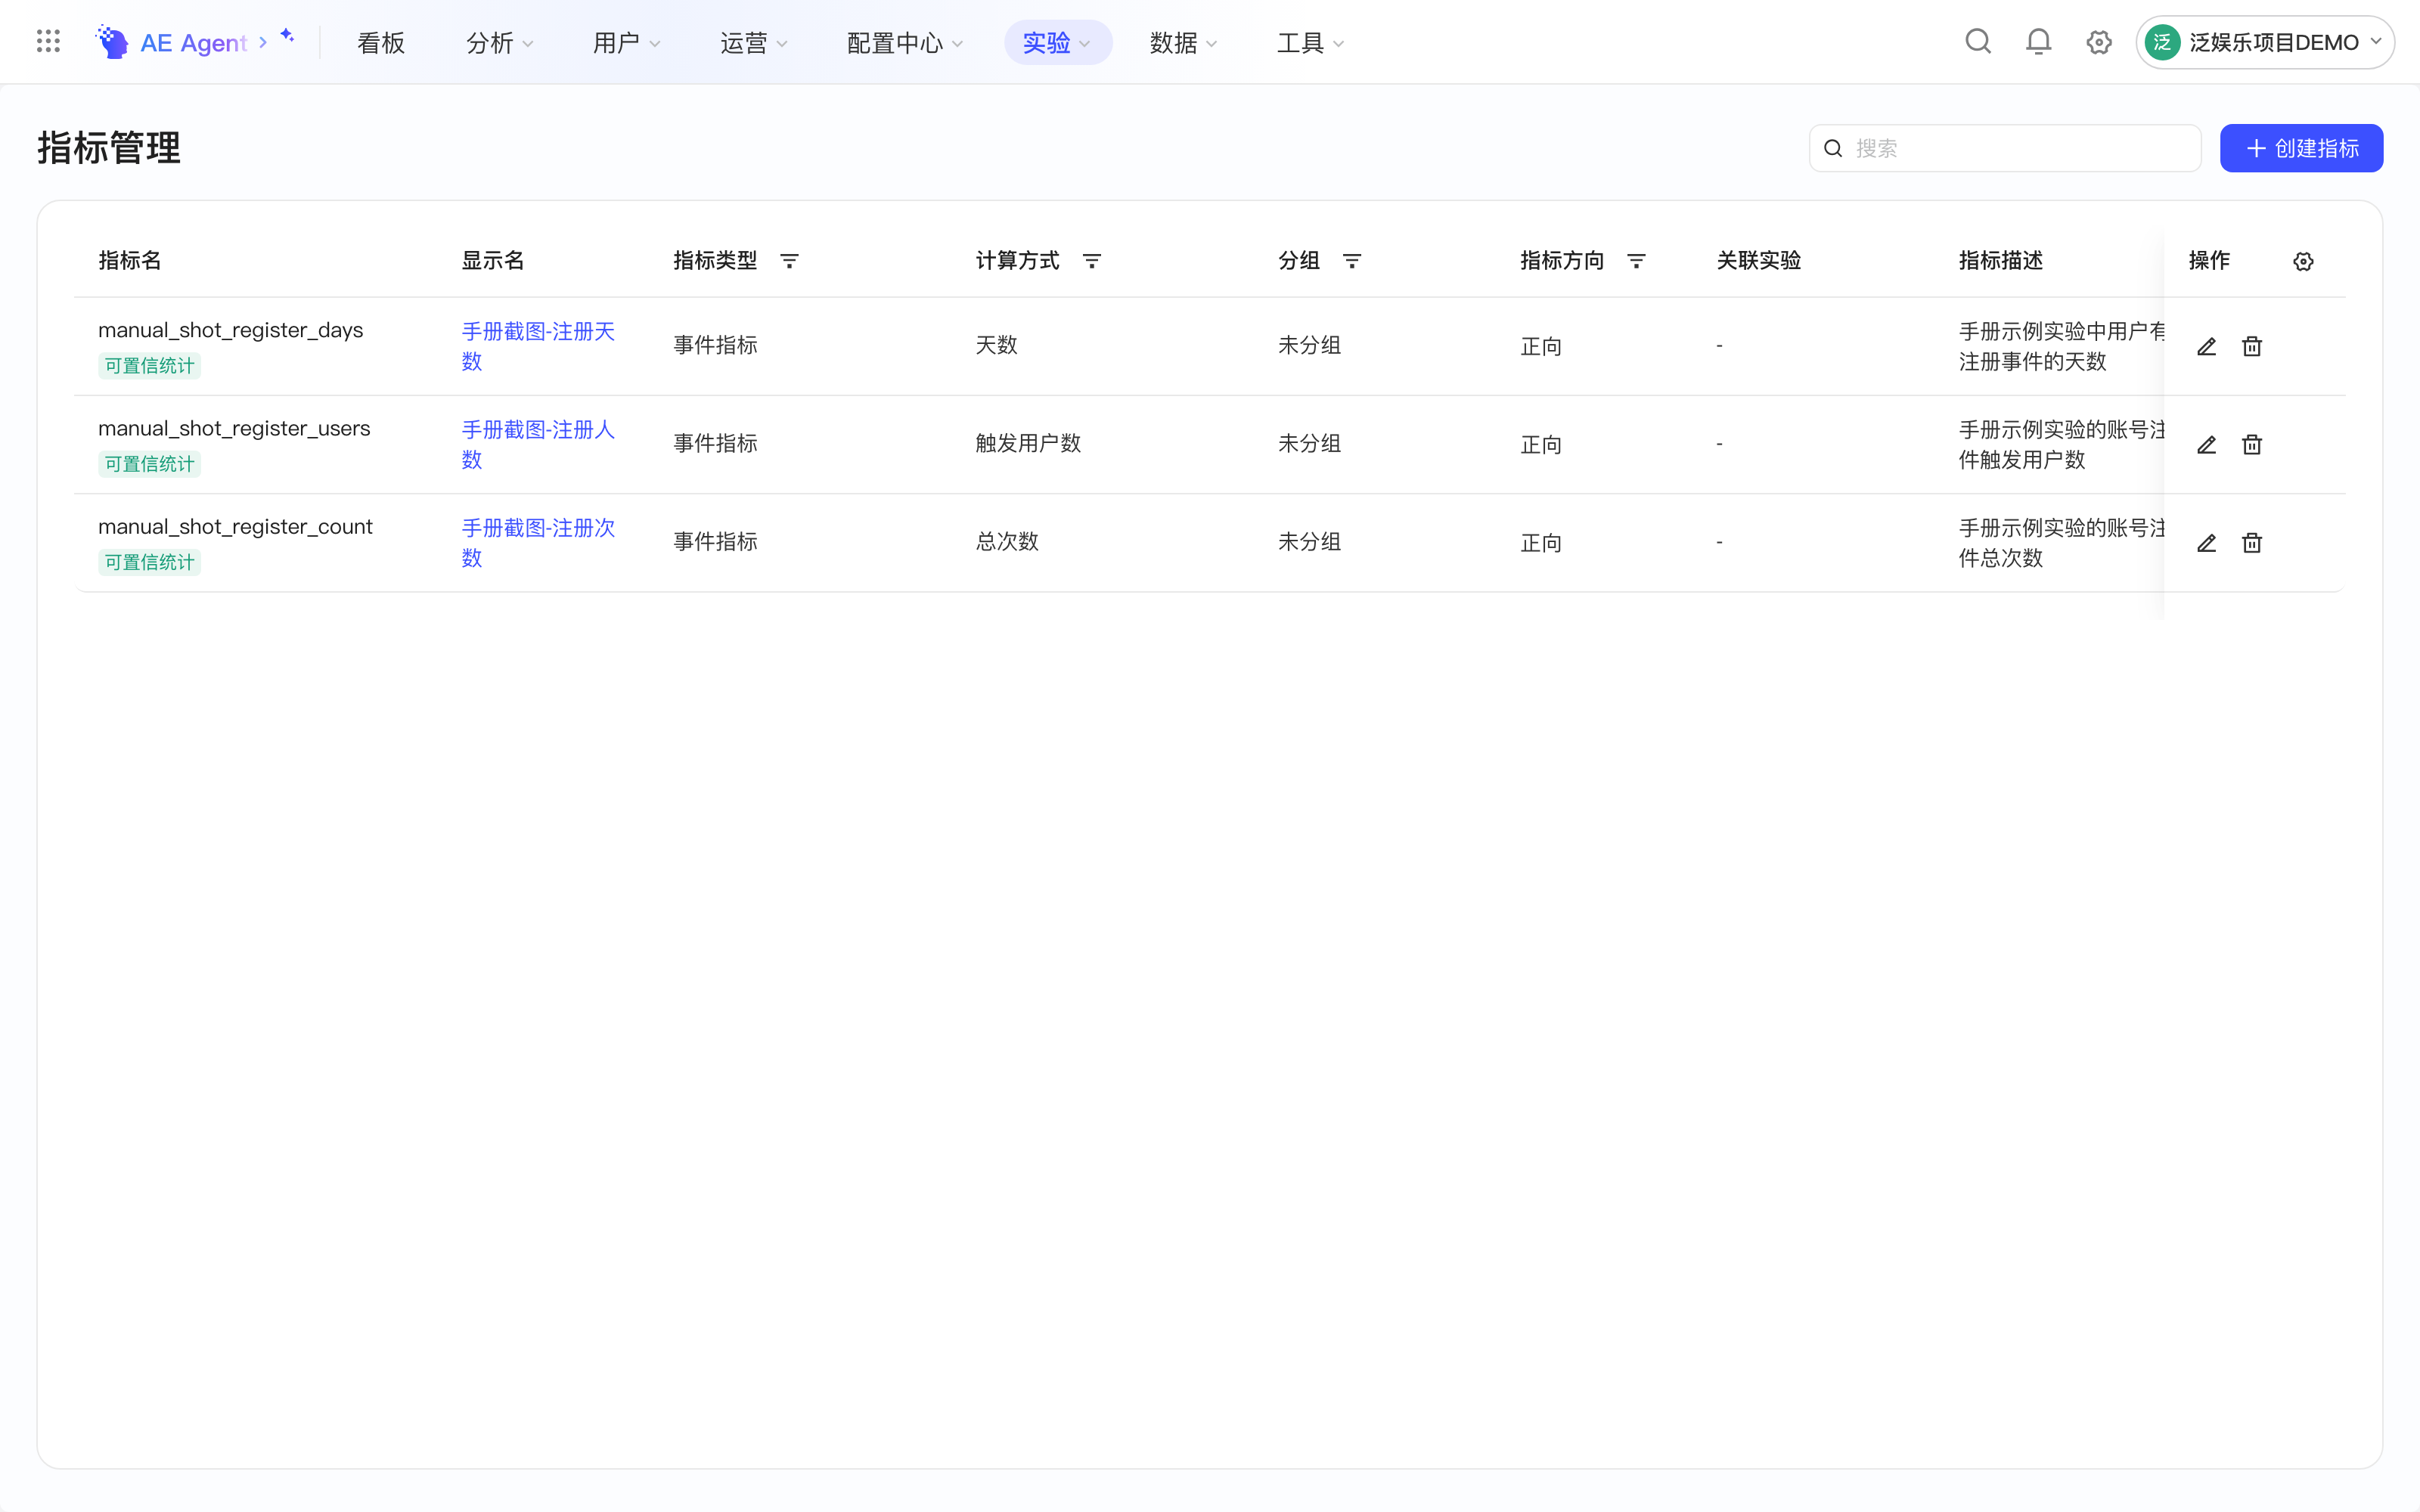Viewport: 2420px width, 1512px height.
Task: Open the app grid launcher icon
Action: coord(48,42)
